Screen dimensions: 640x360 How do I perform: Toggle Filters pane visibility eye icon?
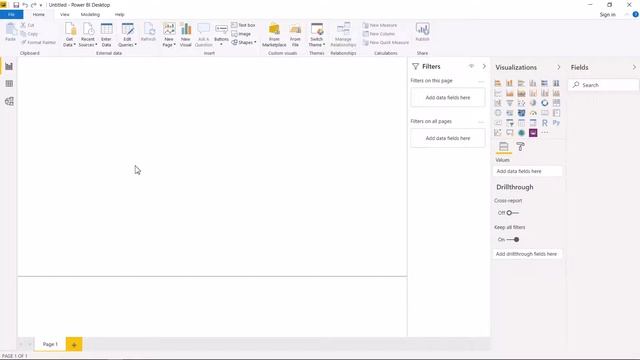pos(471,66)
